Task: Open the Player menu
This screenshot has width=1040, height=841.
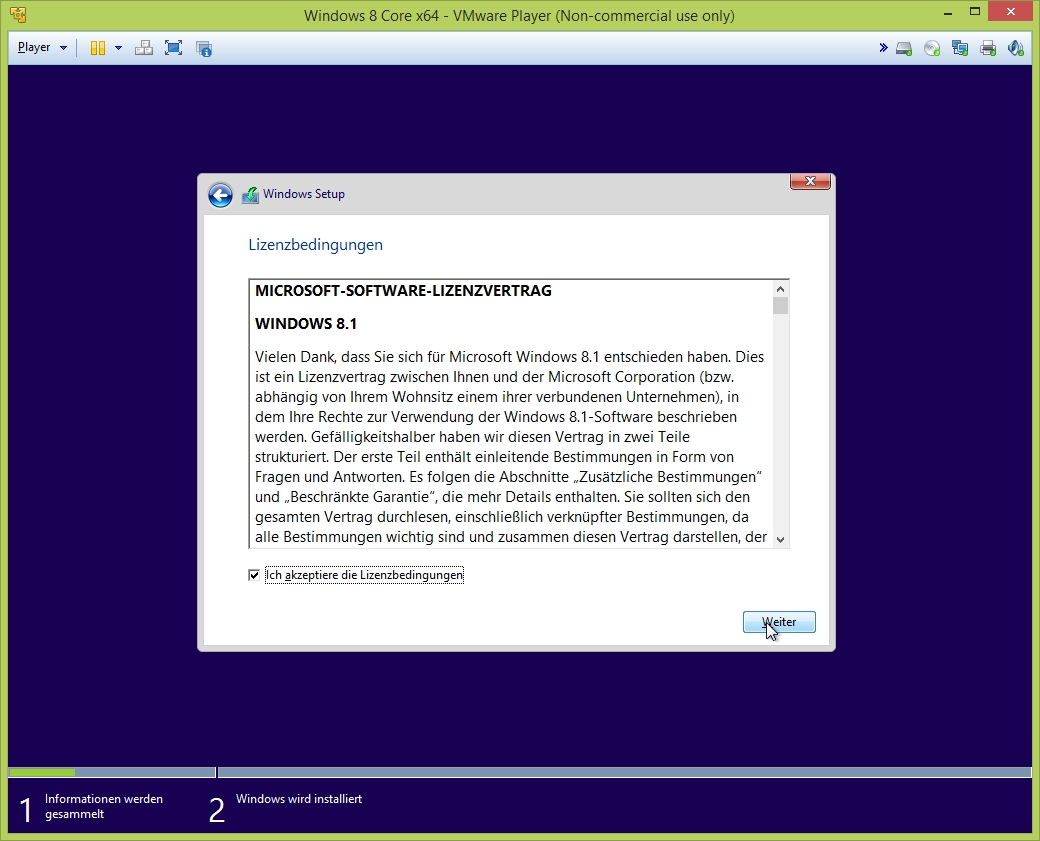Action: tap(42, 48)
